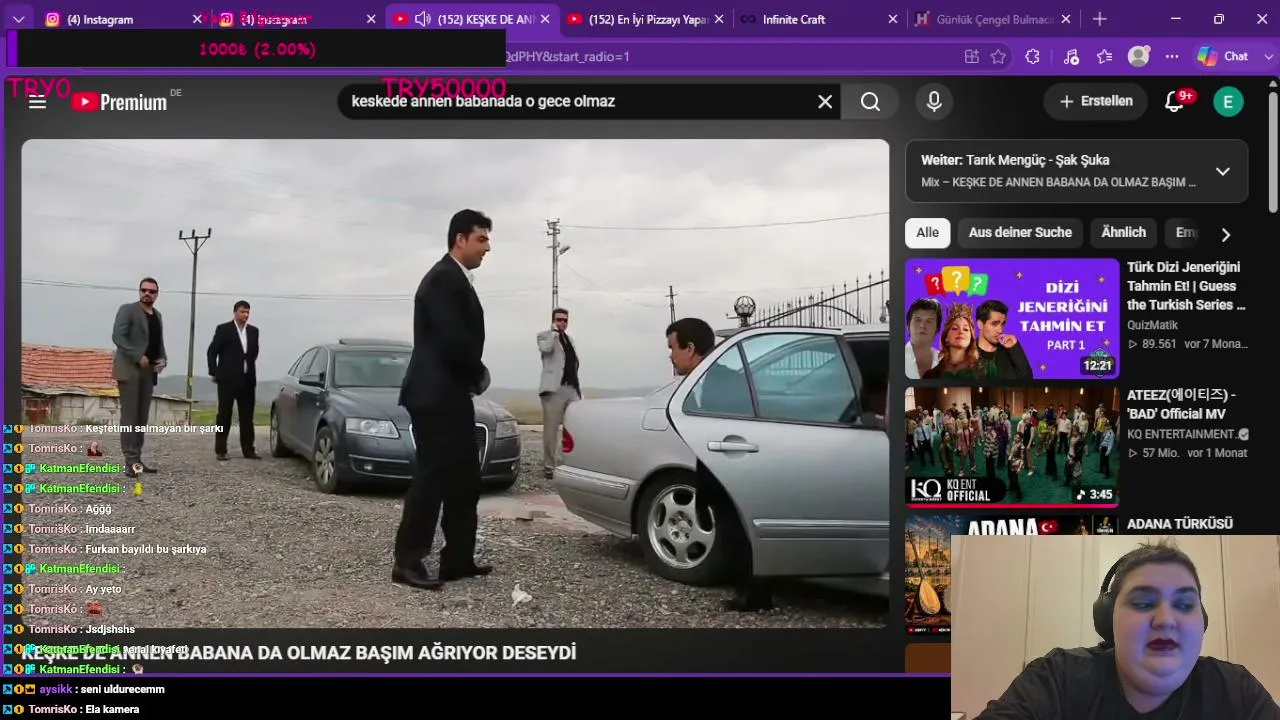1280x720 pixels.
Task: Open a new browser tab
Action: 1100,19
